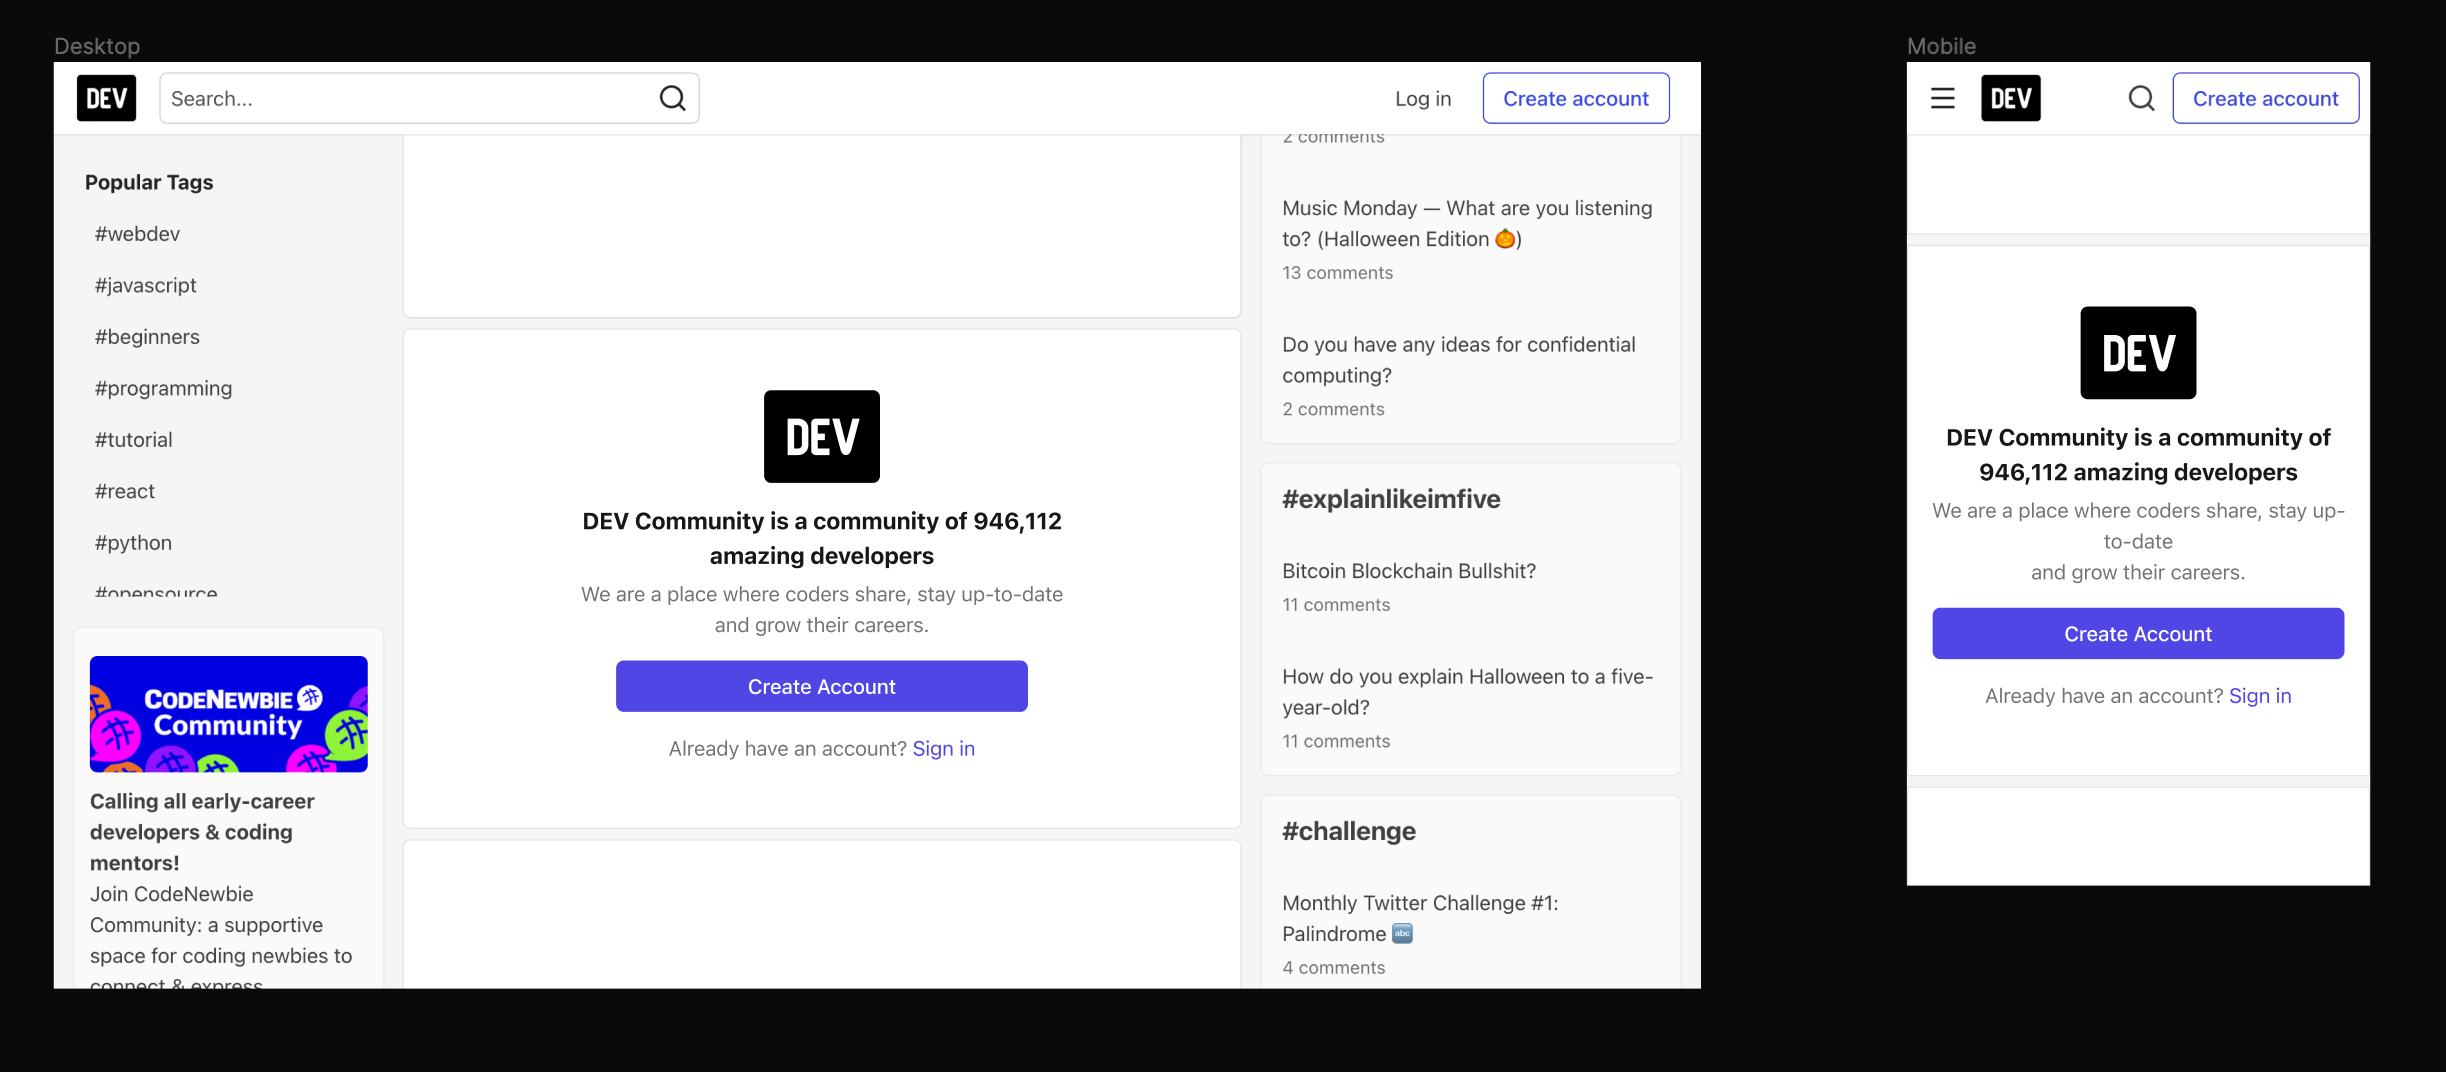This screenshot has height=1072, width=2446.
Task: Click the DEV logo in mobile header
Action: [2010, 98]
